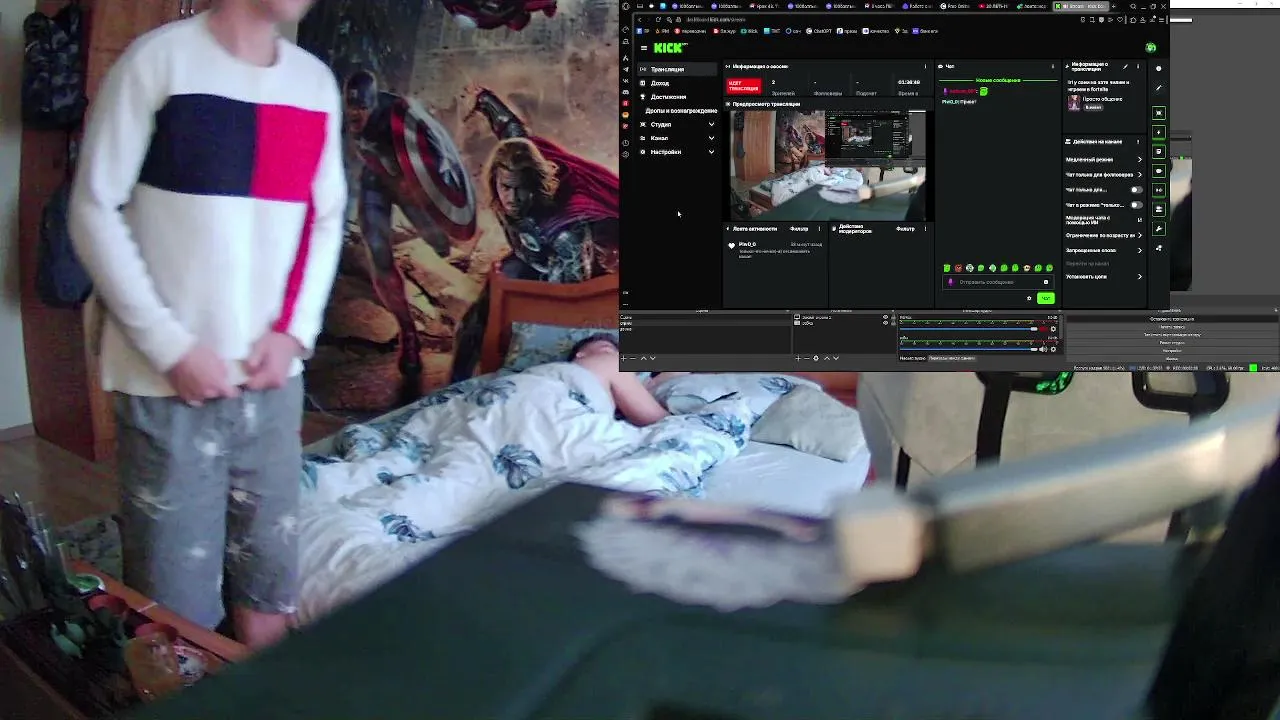This screenshot has width=1280, height=720.
Task: Edit stream information with pencil icon
Action: coord(1126,66)
